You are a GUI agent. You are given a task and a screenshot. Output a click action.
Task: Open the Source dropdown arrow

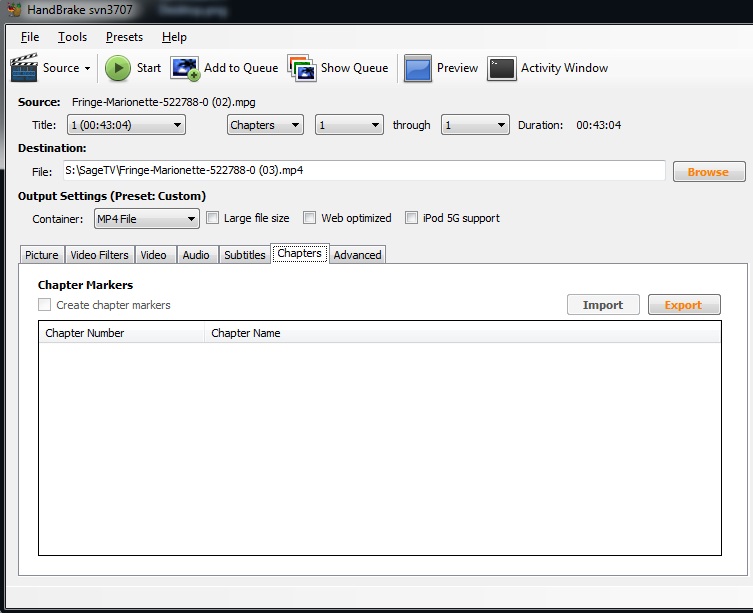pyautogui.click(x=87, y=68)
